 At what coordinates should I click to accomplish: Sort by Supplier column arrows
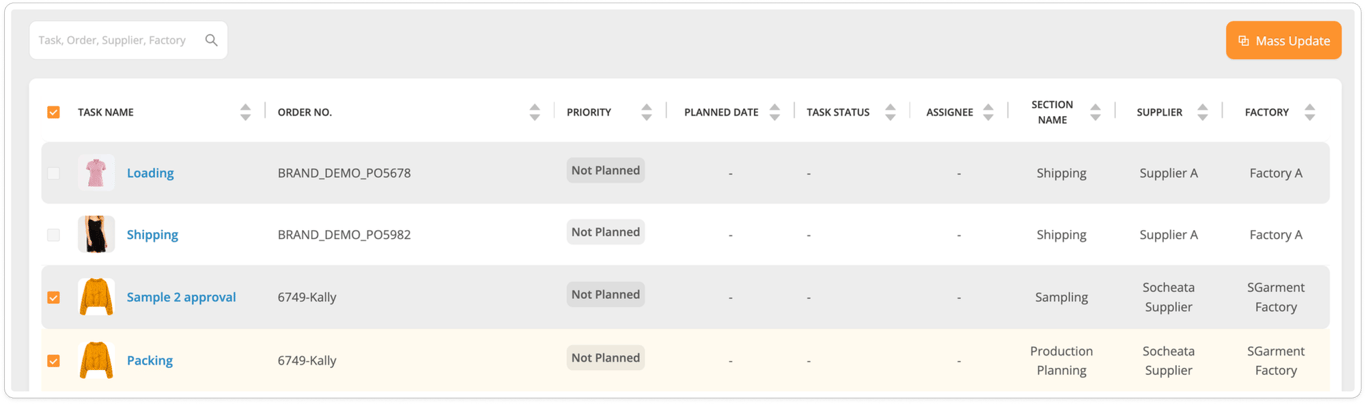pyautogui.click(x=1202, y=112)
